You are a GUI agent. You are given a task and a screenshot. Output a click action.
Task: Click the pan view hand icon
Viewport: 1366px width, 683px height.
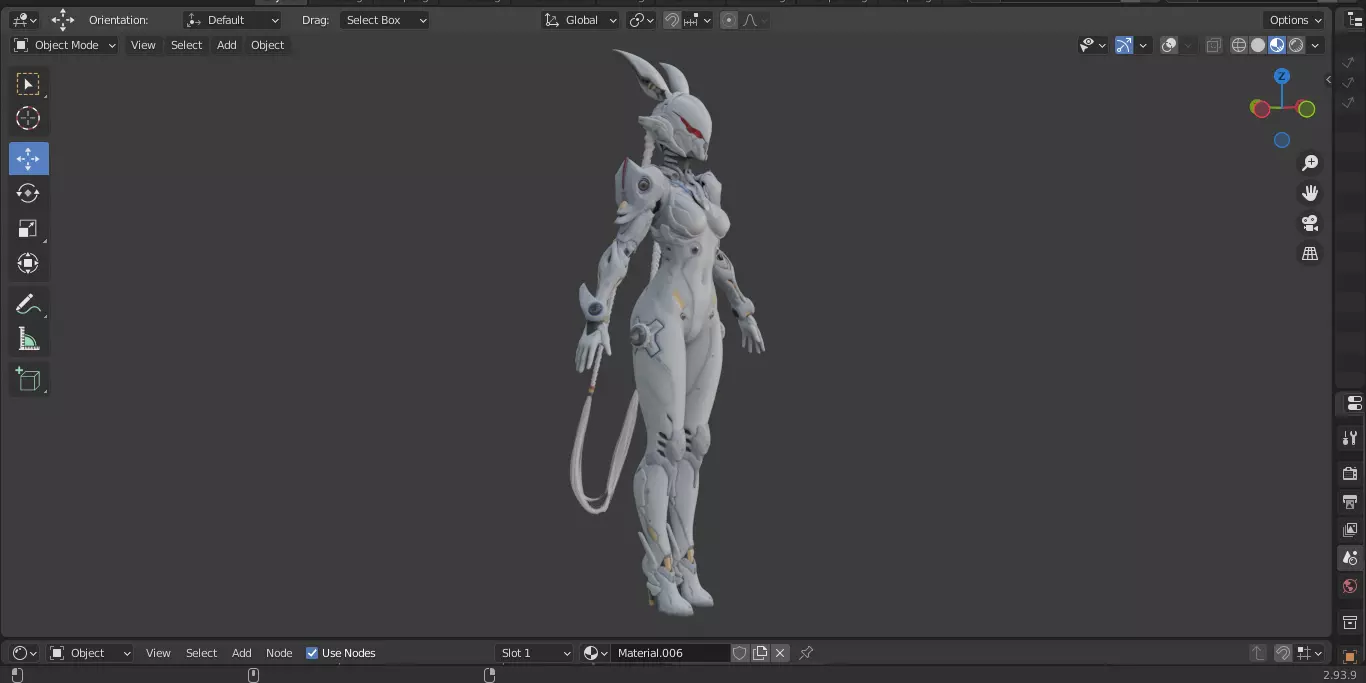1309,193
